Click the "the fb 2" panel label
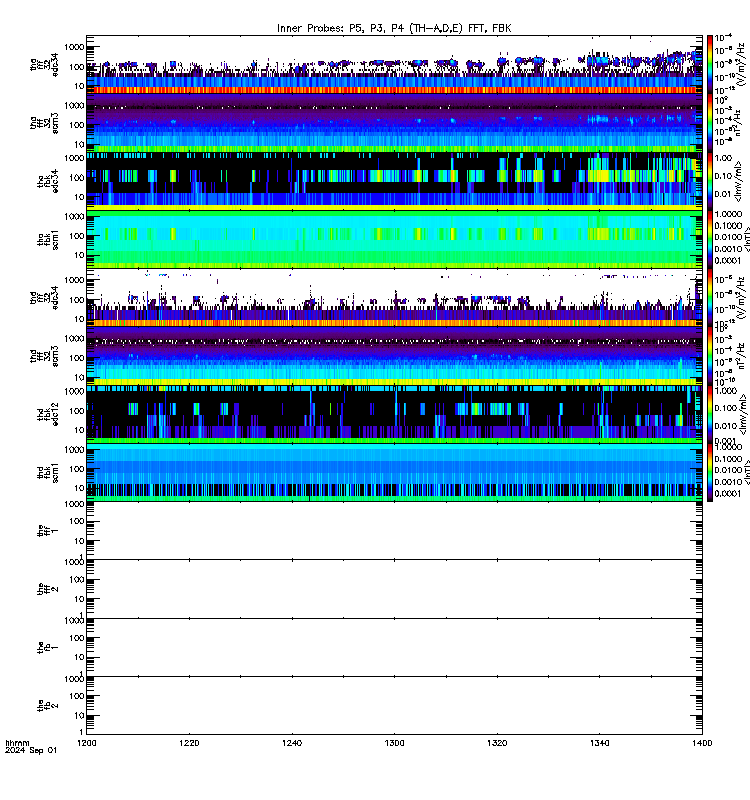The image size is (750, 800). pos(48,706)
